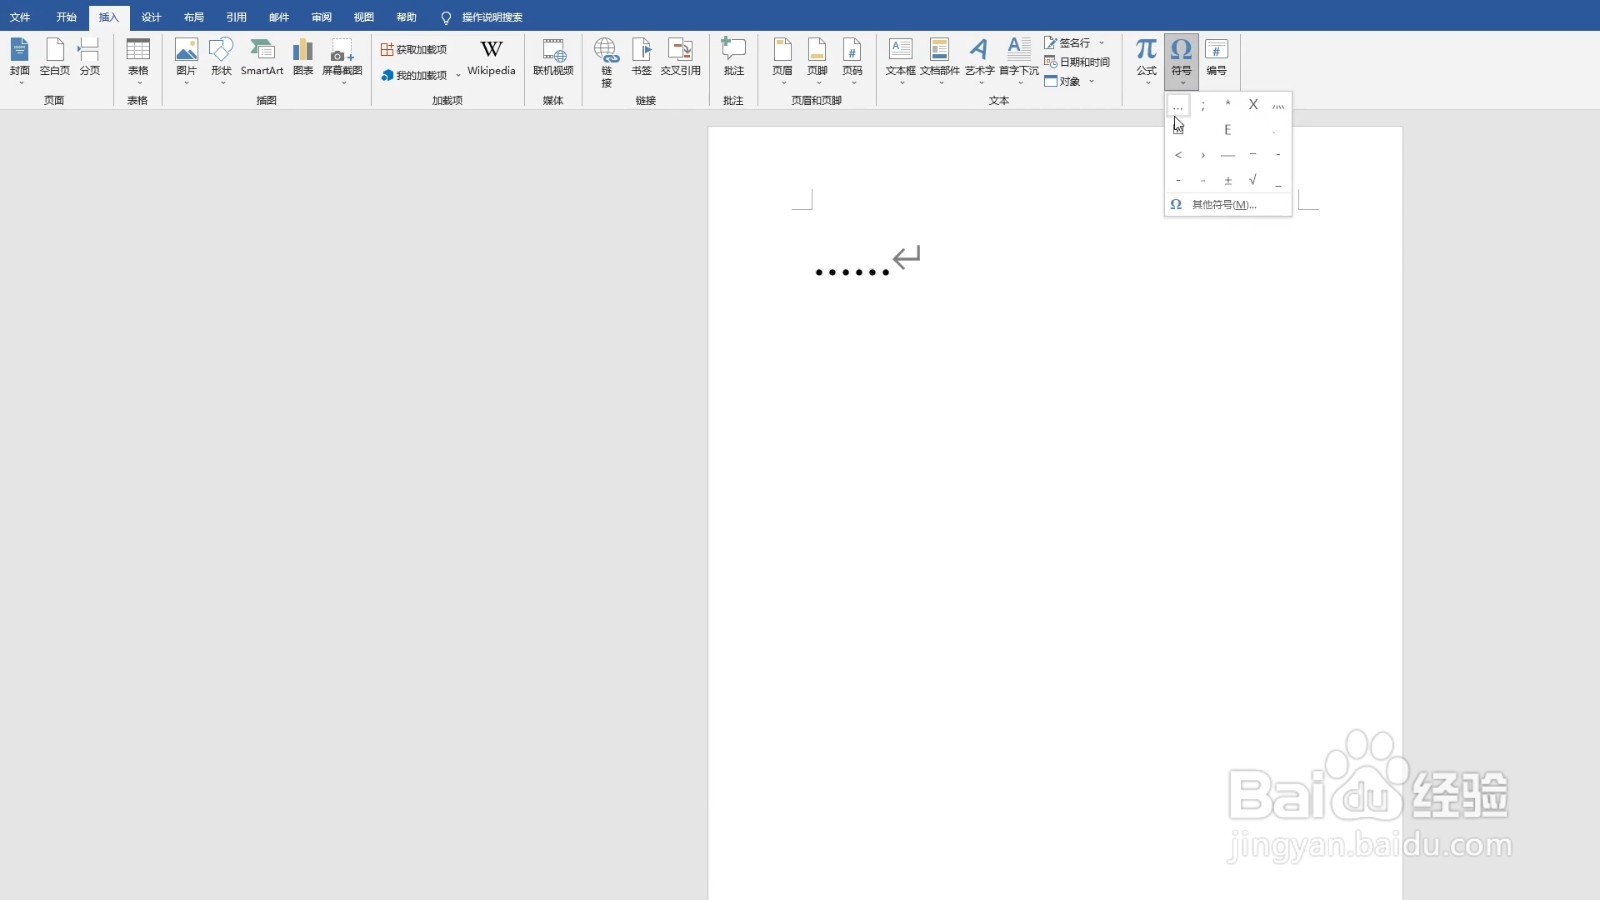Insert a blank page (空白页)

click(x=55, y=58)
